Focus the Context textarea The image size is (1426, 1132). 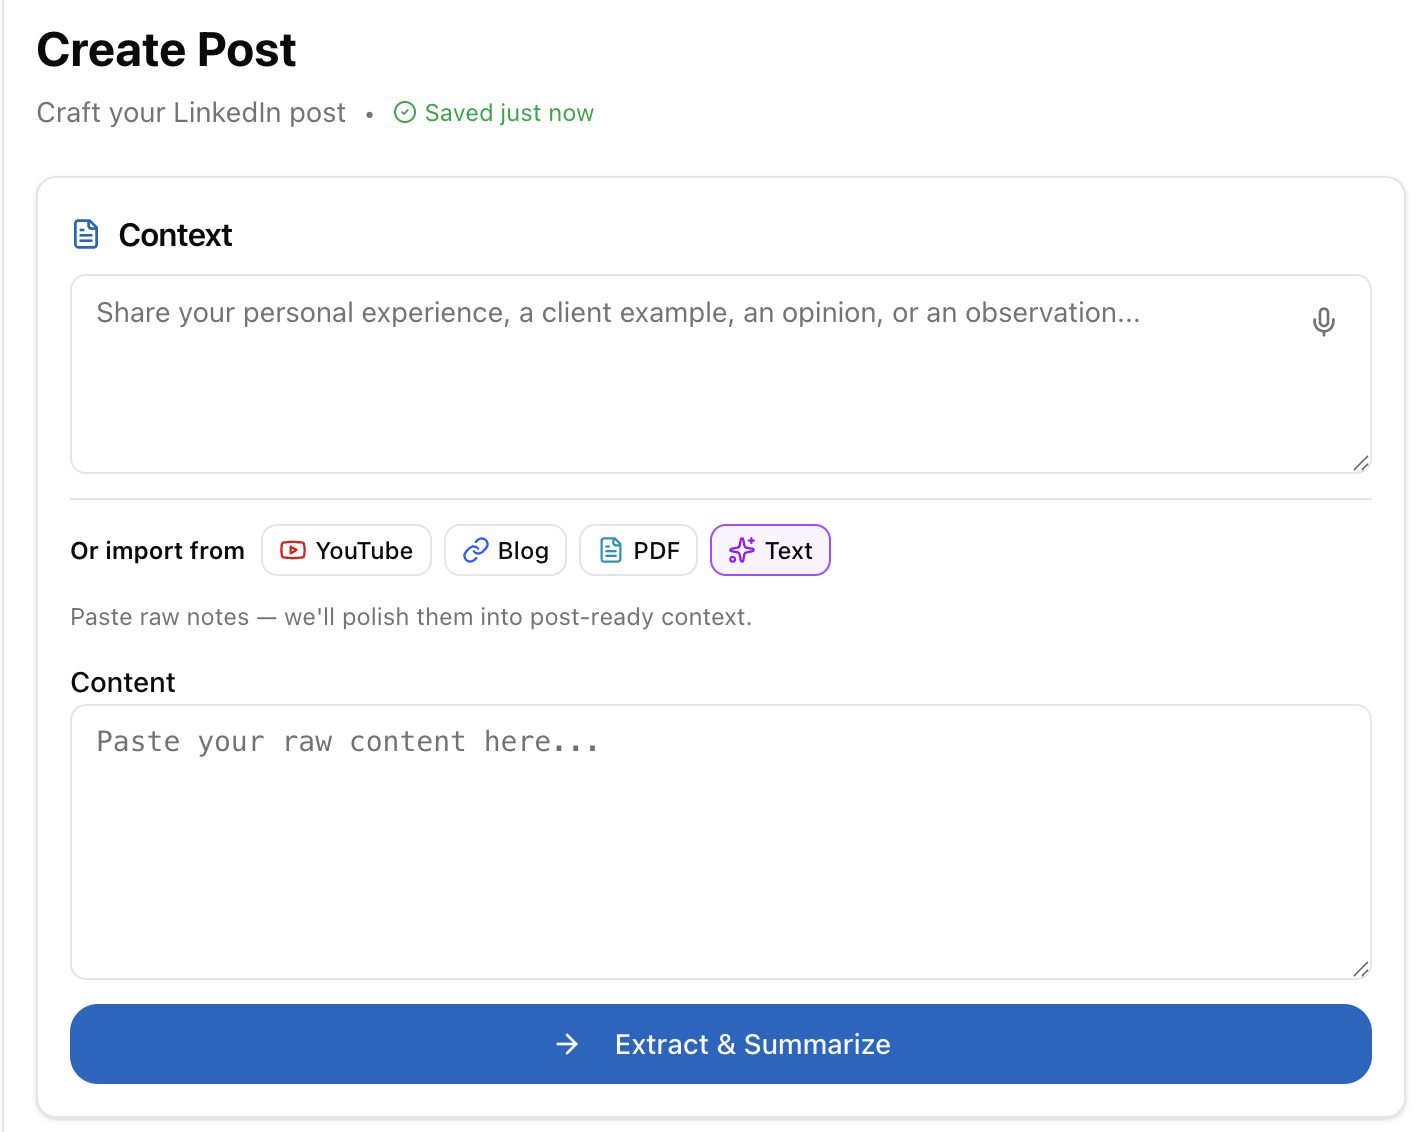click(720, 374)
